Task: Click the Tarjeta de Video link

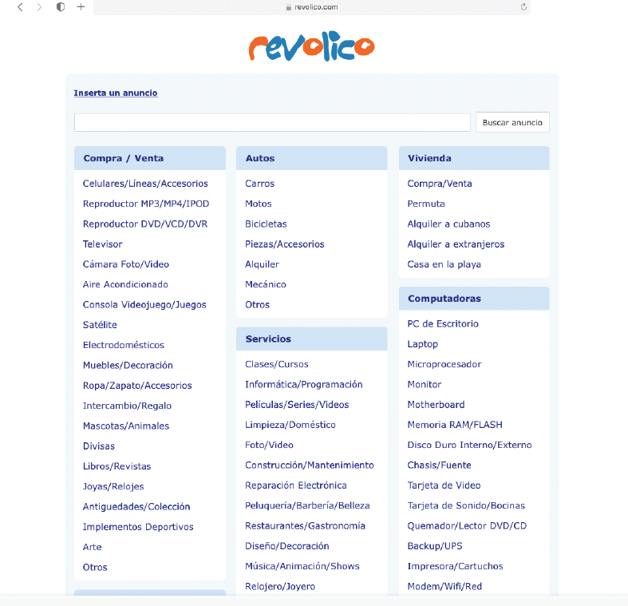Action: (443, 485)
